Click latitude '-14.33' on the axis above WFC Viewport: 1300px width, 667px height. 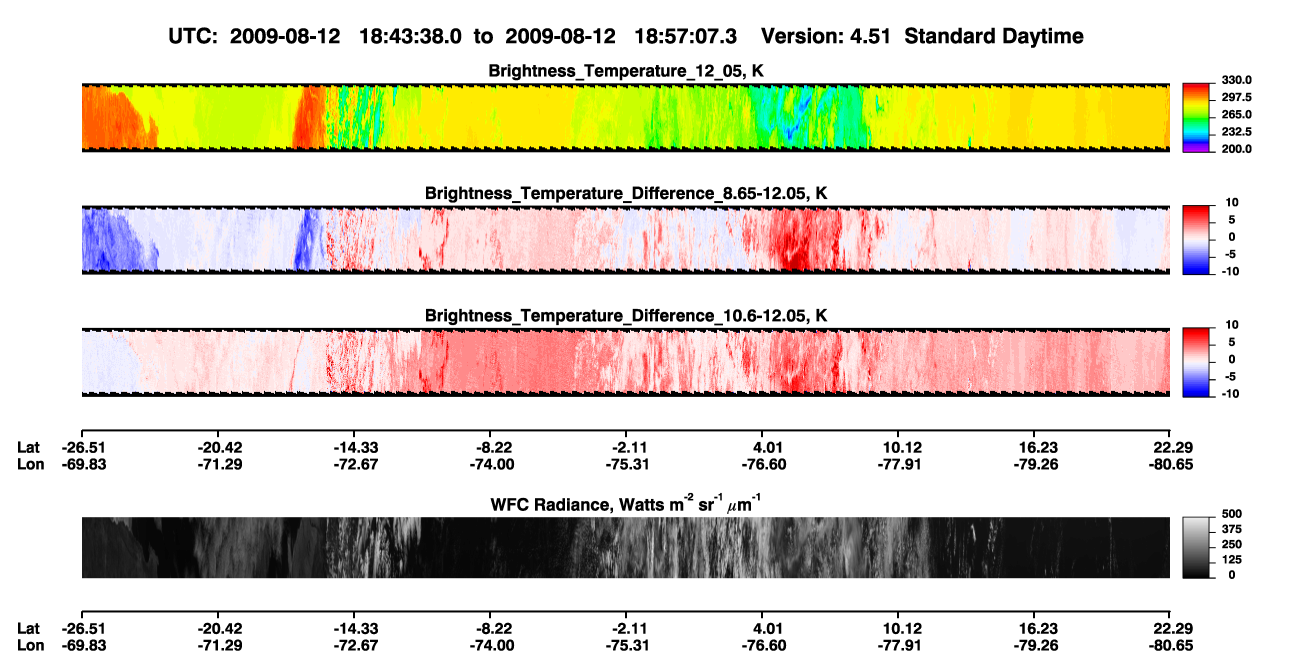[x=355, y=447]
